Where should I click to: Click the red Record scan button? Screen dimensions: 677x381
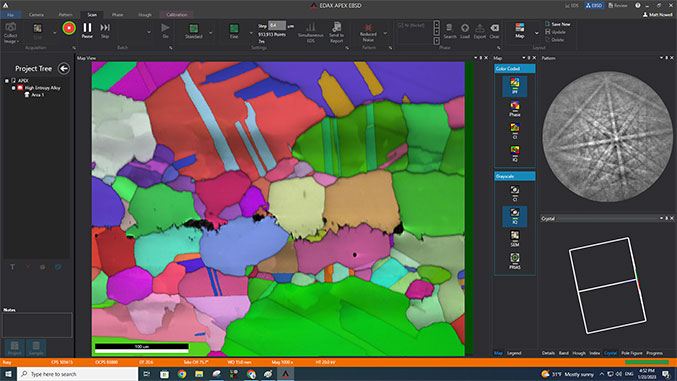coord(69,29)
